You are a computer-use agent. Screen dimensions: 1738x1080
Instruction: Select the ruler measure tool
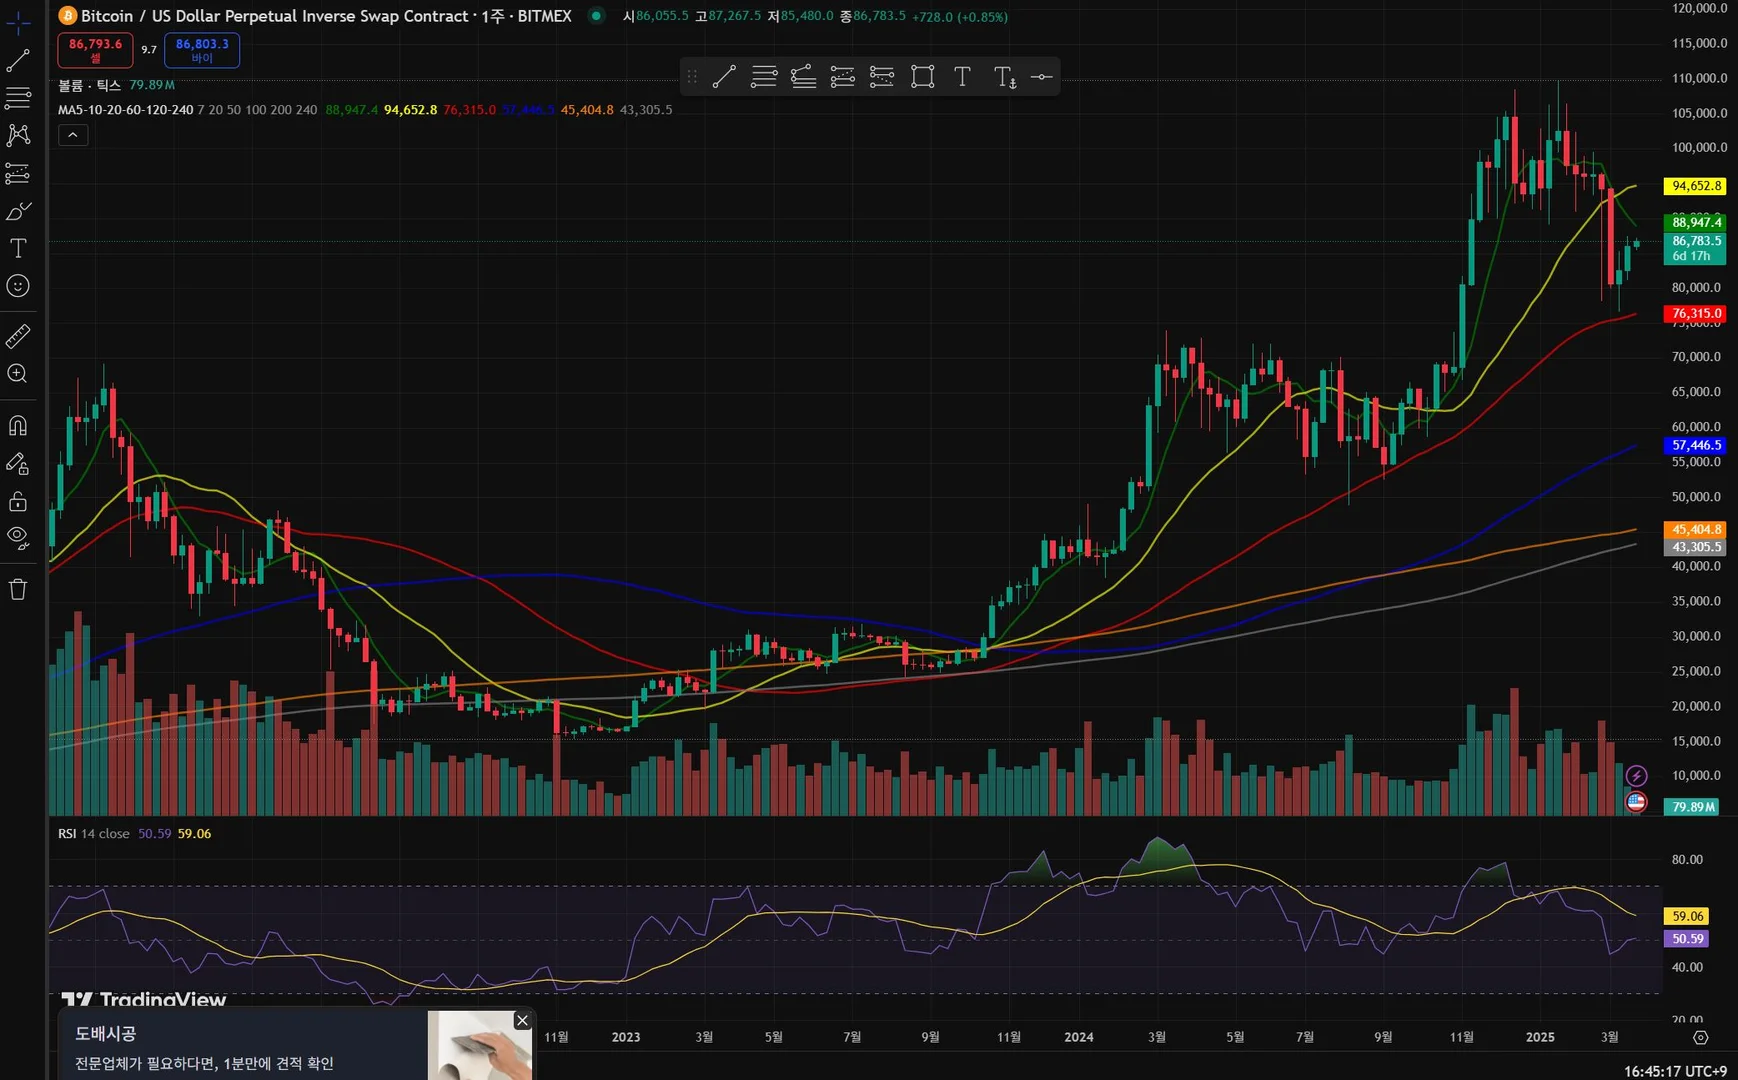click(18, 336)
